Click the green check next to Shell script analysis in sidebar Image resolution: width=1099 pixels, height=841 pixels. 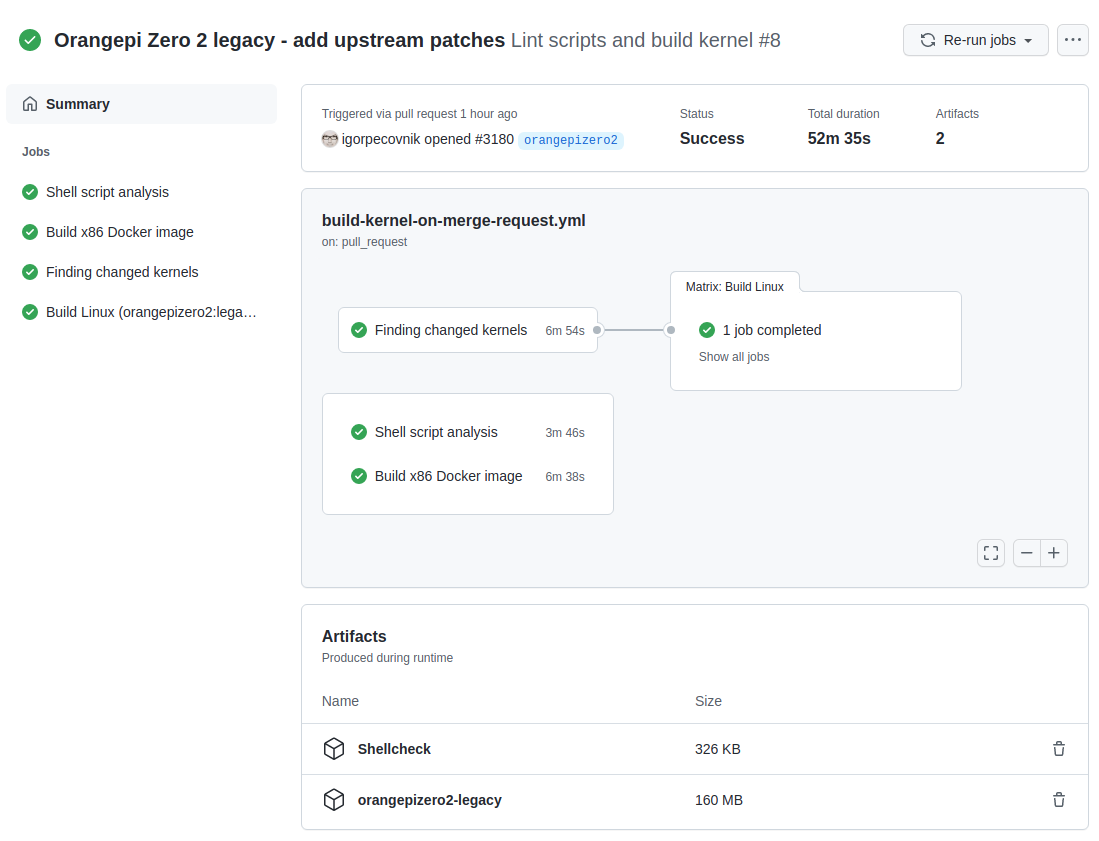click(30, 192)
